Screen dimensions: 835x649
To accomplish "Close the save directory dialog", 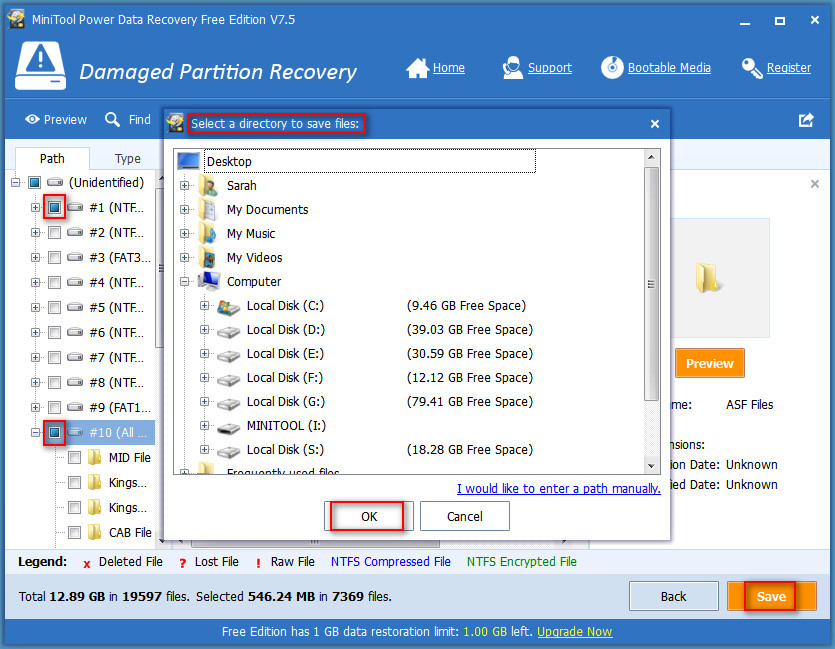I will tap(654, 124).
